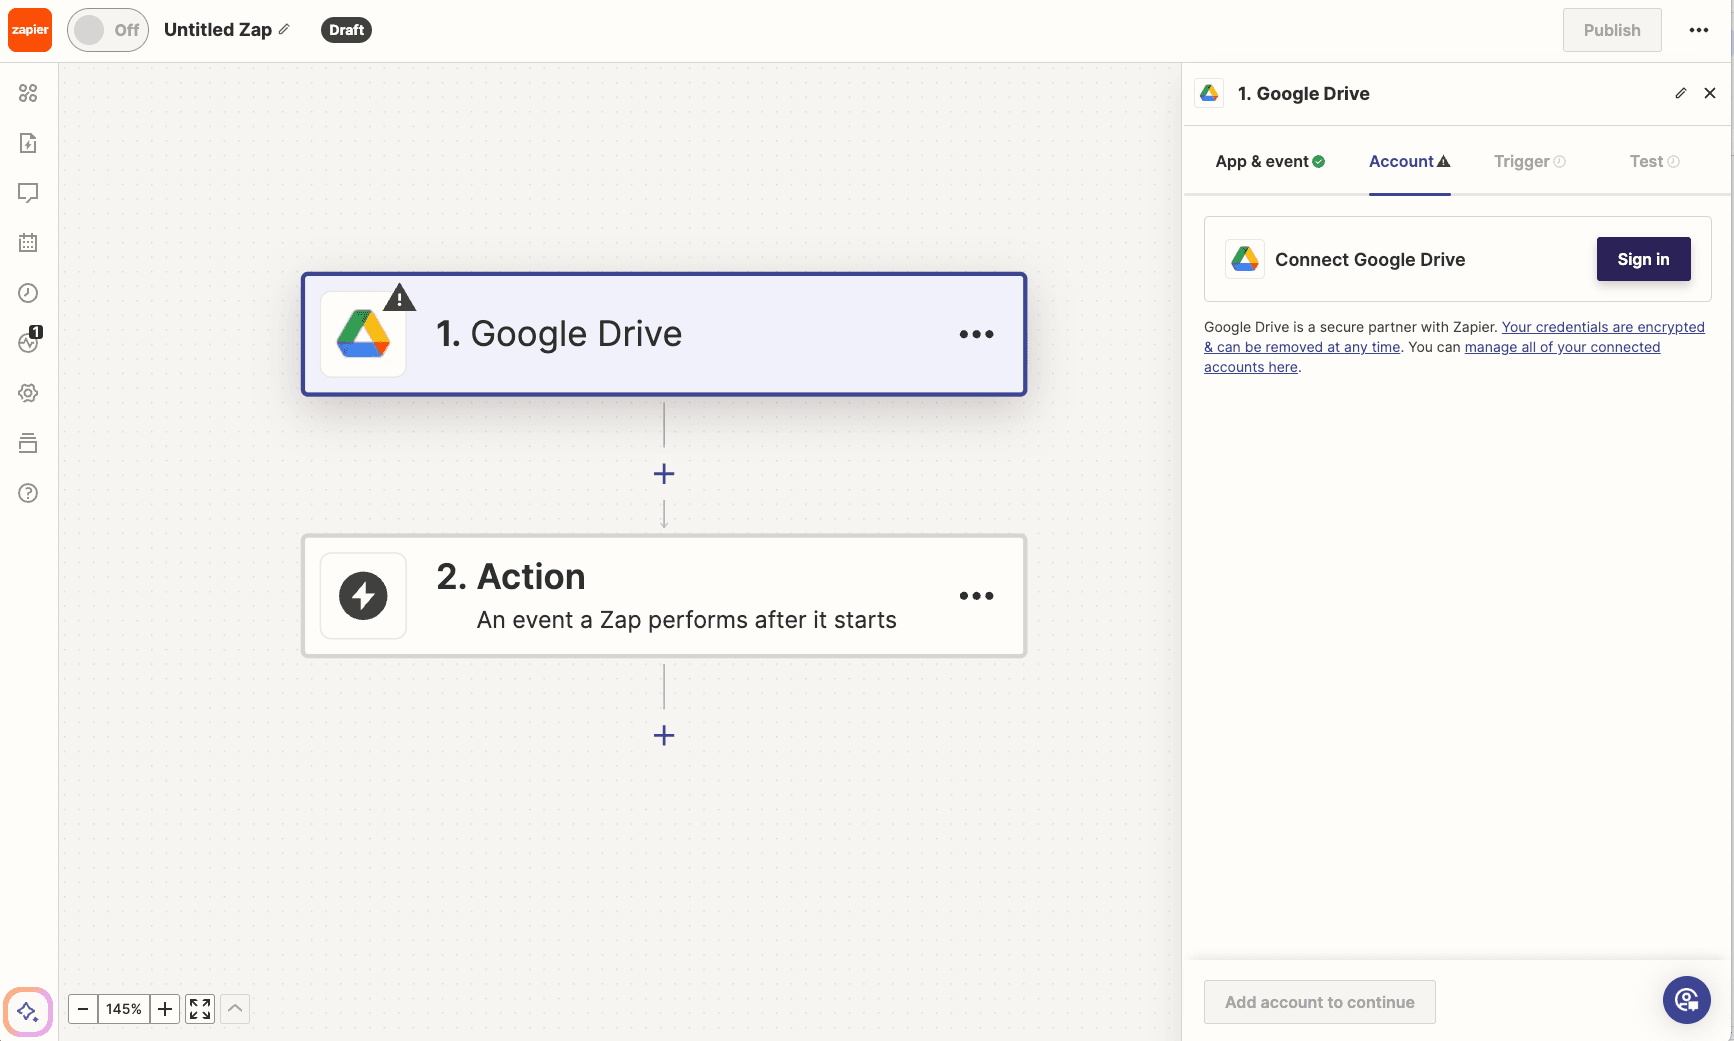Open the schedule calendar icon in sidebar
The height and width of the screenshot is (1041, 1734).
28,242
